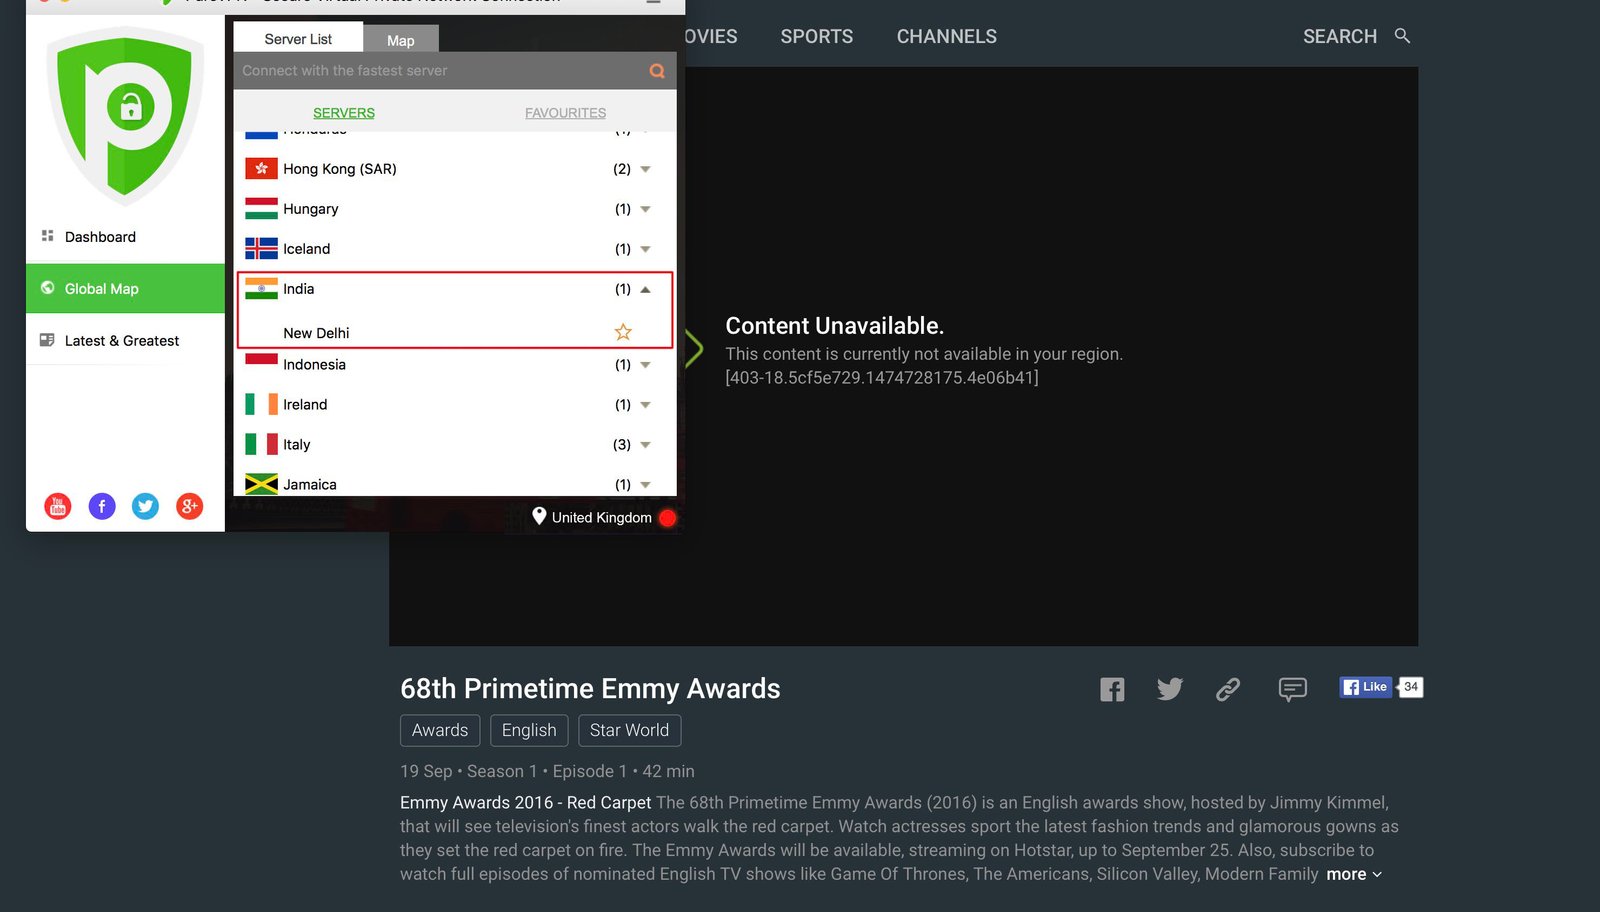Viewport: 1600px width, 912px height.
Task: Expand Hungary server list arrow
Action: click(x=645, y=209)
